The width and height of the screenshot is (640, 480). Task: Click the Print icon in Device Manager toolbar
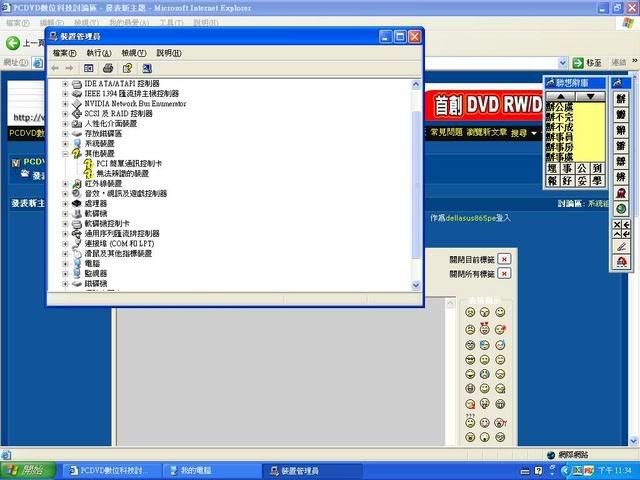coord(108,68)
